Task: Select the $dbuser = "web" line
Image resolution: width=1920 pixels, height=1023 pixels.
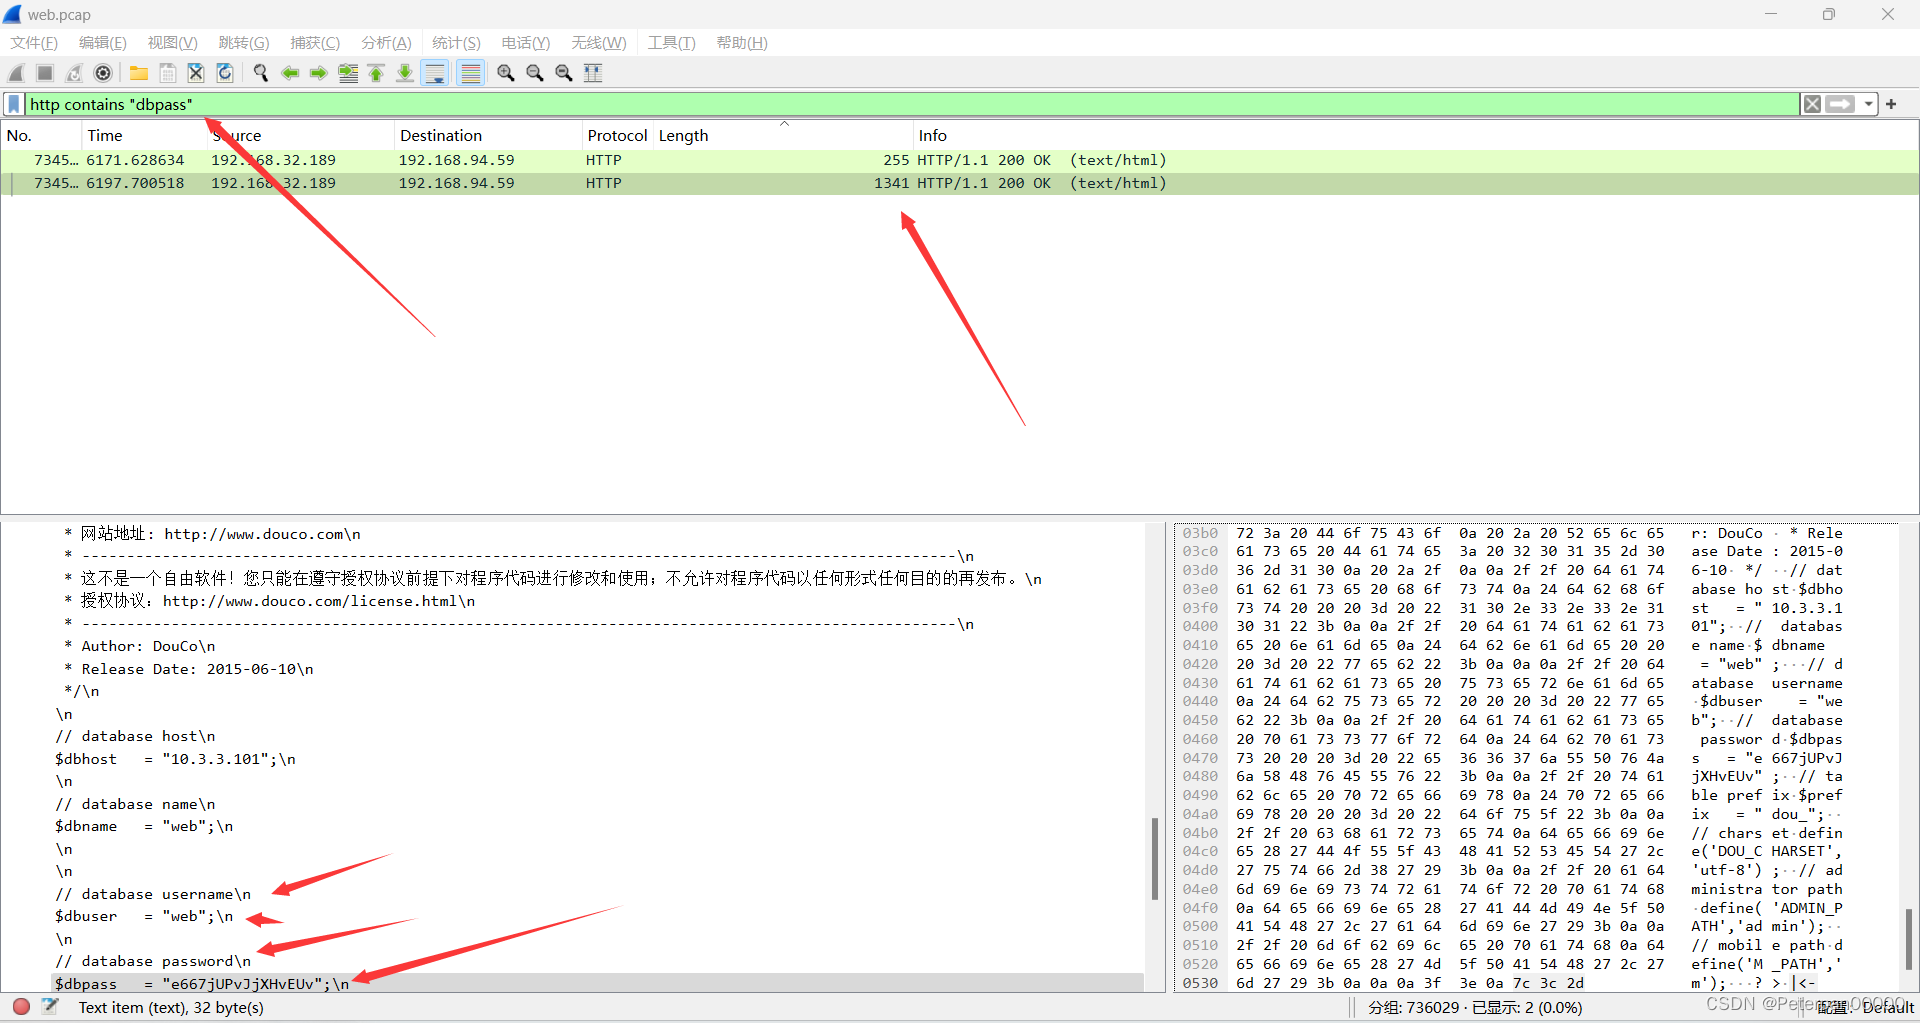Action: [143, 916]
